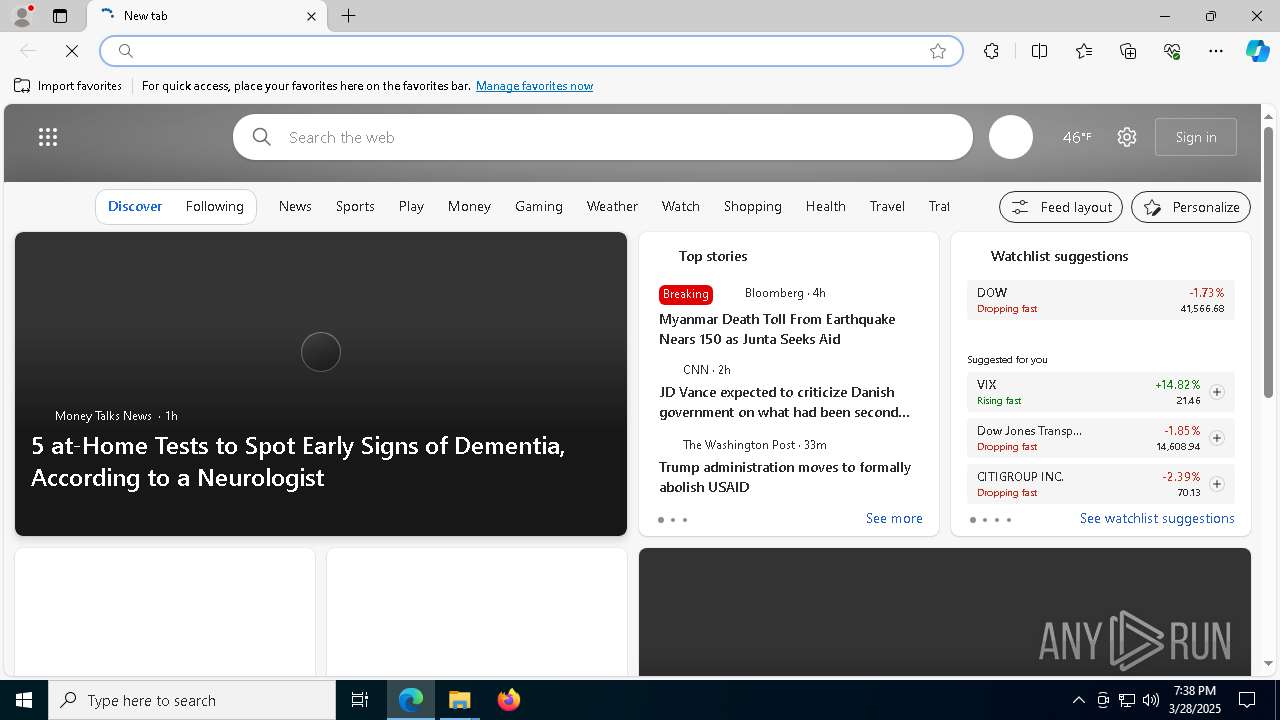
Task: Open Browser essentials icon
Action: [x=1172, y=51]
